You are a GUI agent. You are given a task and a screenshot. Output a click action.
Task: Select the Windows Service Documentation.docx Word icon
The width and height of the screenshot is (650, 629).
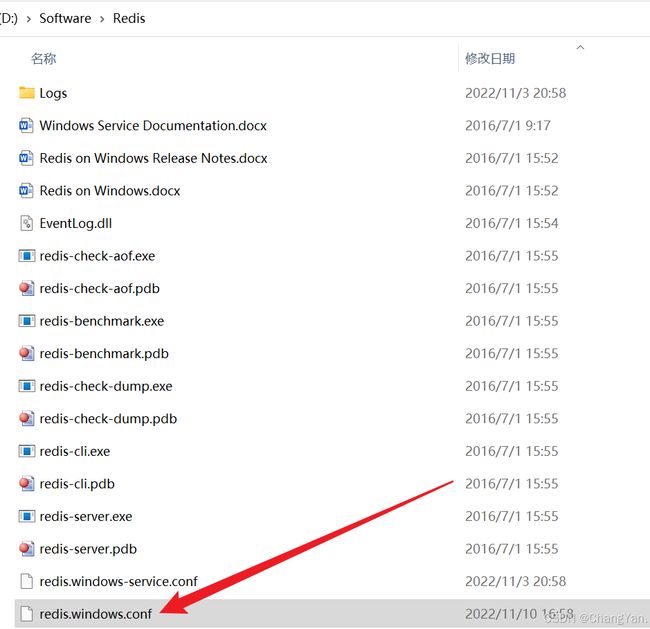pyautogui.click(x=27, y=125)
